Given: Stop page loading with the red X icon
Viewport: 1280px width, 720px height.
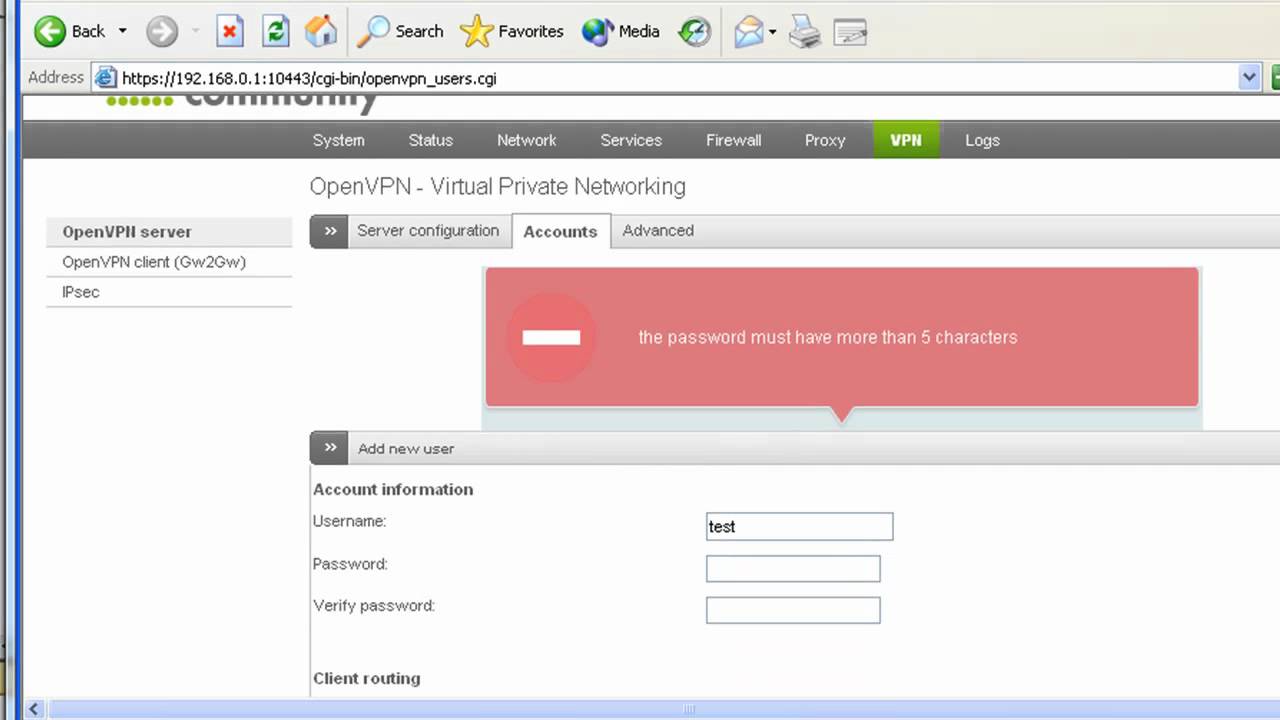Looking at the screenshot, I should [x=230, y=31].
